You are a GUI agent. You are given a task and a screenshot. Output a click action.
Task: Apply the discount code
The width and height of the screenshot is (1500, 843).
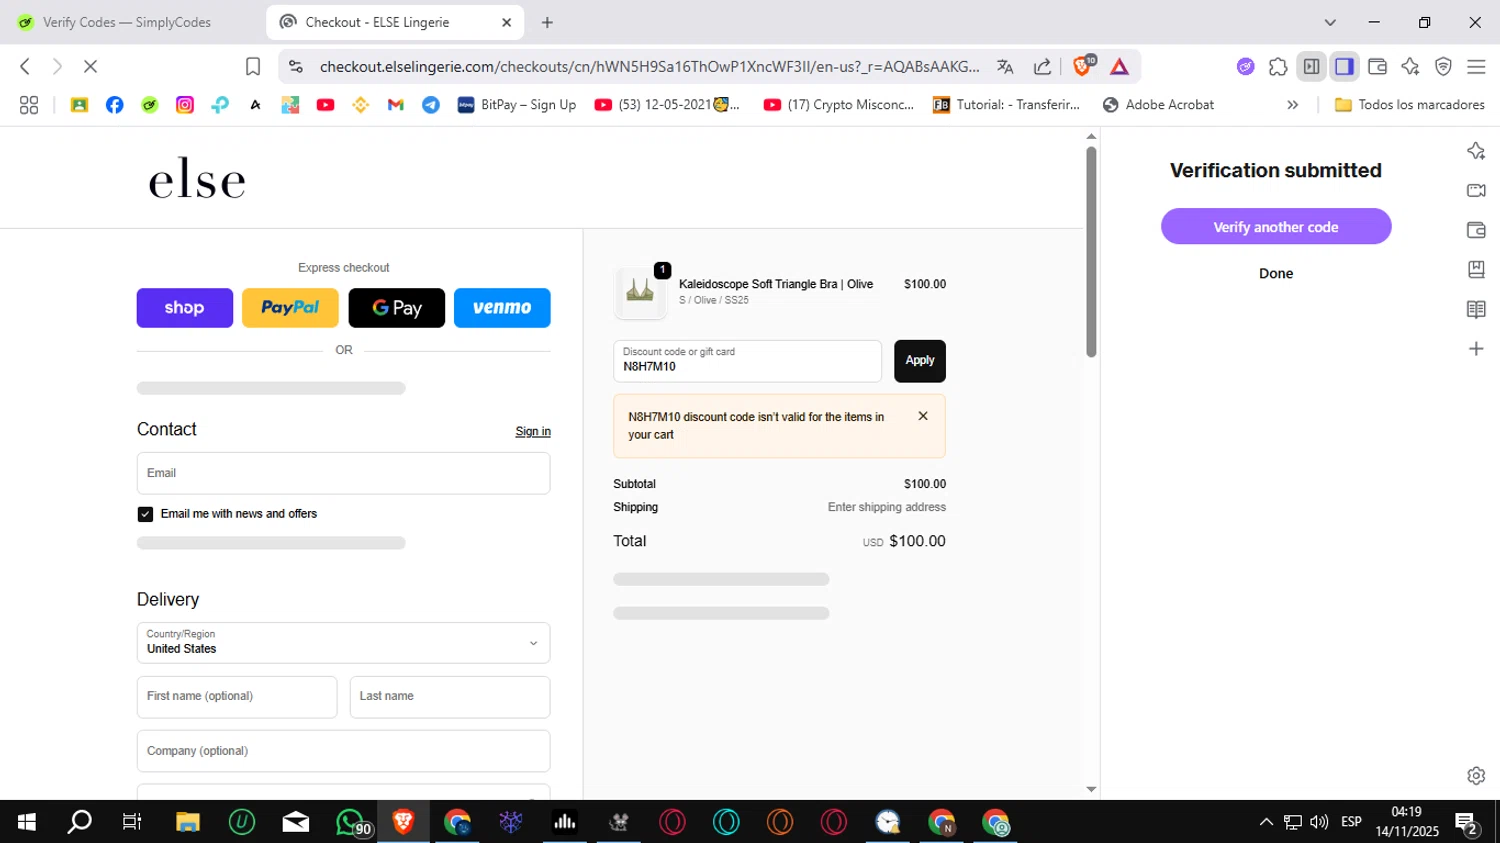point(920,361)
